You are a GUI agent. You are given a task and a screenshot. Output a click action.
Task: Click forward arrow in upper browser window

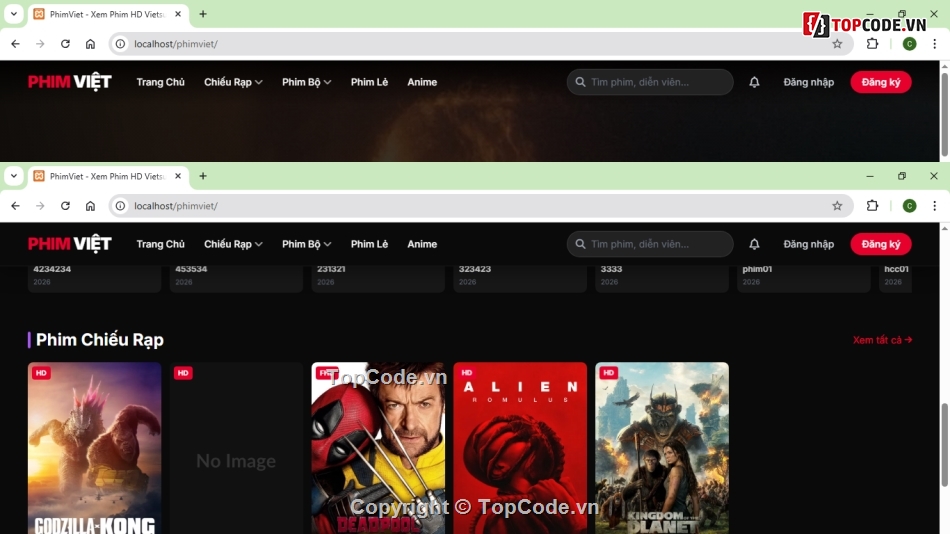[40, 44]
